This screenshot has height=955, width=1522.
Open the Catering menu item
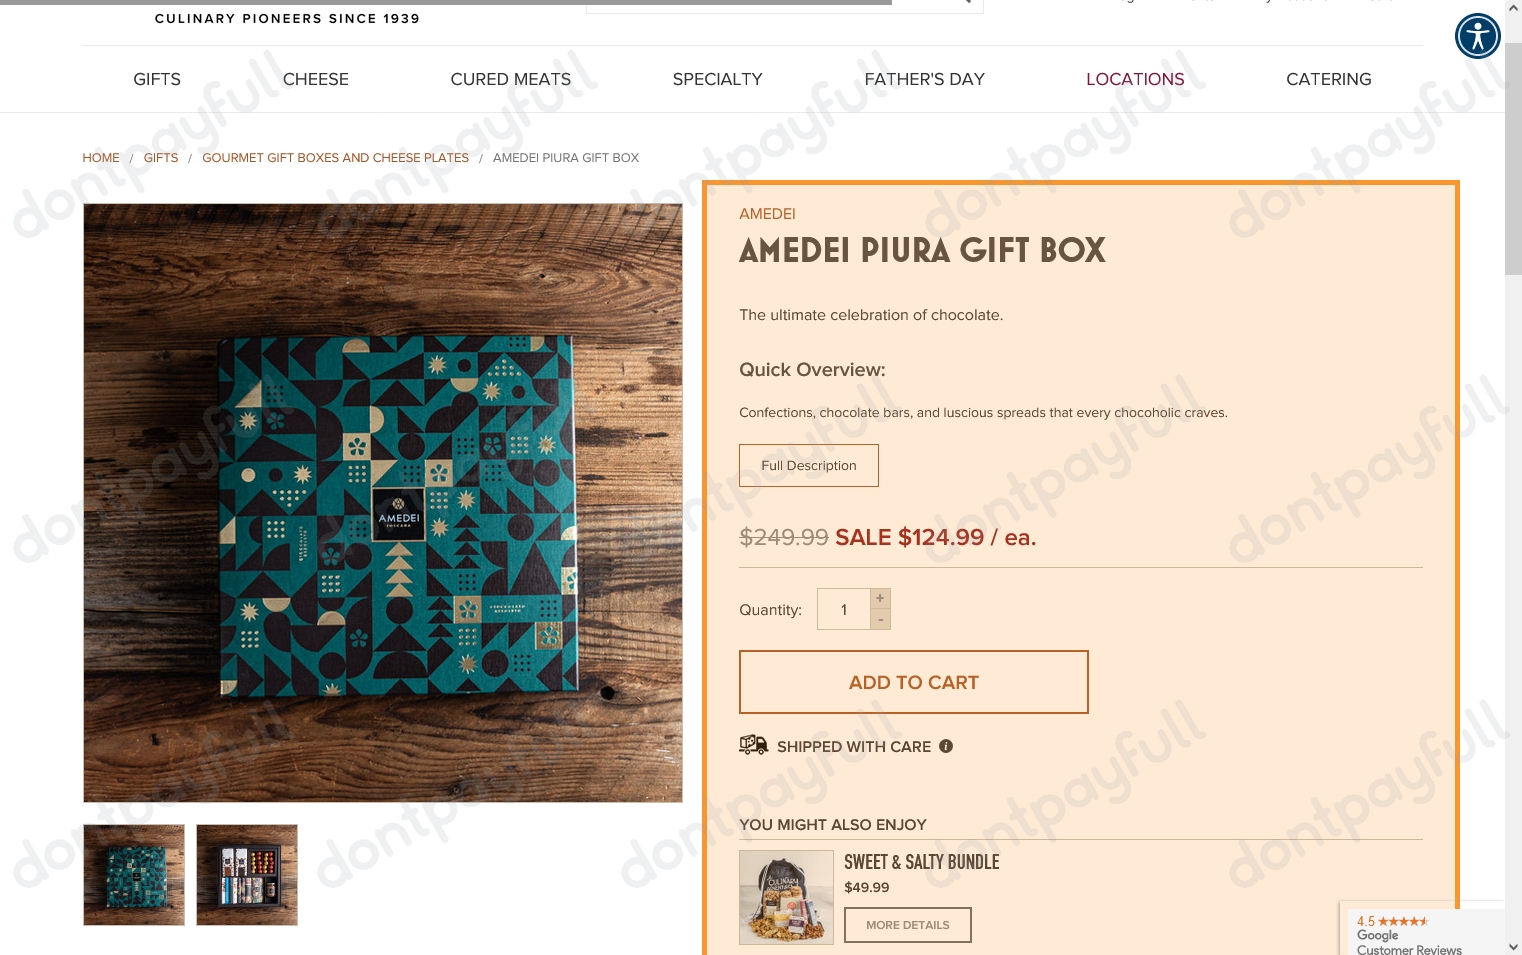click(1329, 79)
